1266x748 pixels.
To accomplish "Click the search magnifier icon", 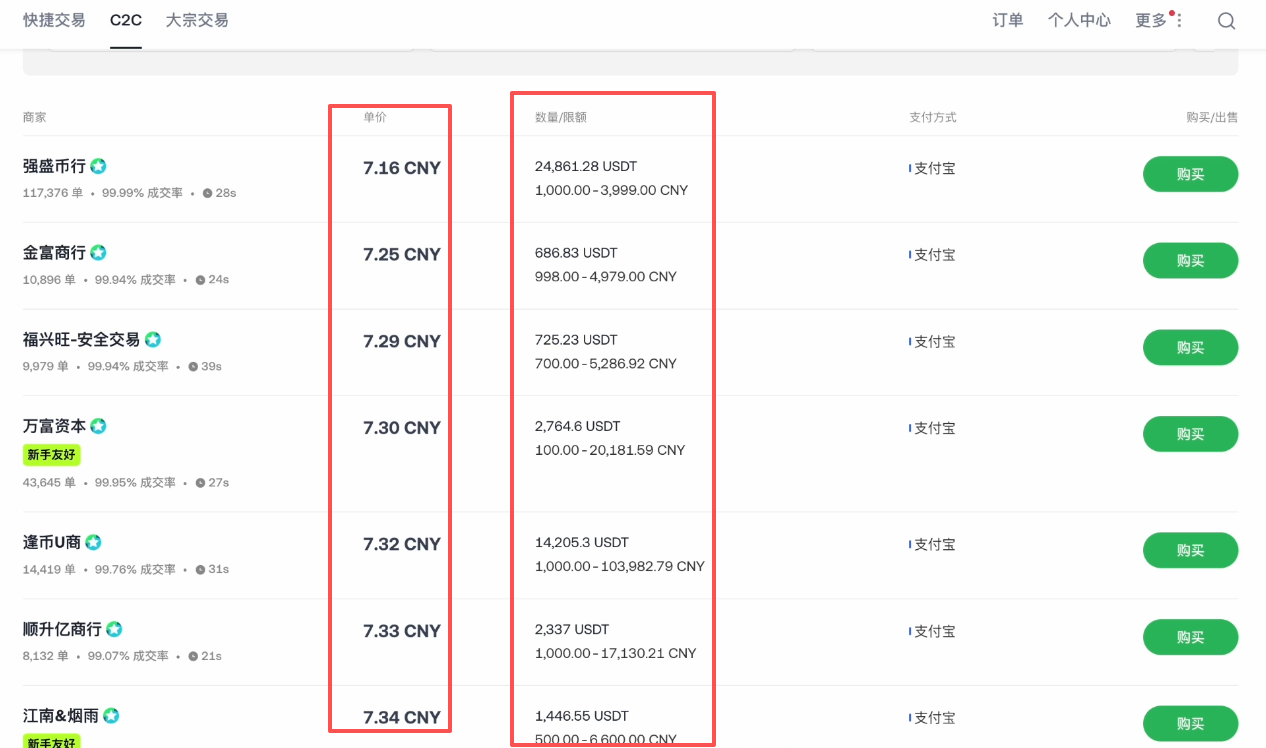I will coord(1226,21).
